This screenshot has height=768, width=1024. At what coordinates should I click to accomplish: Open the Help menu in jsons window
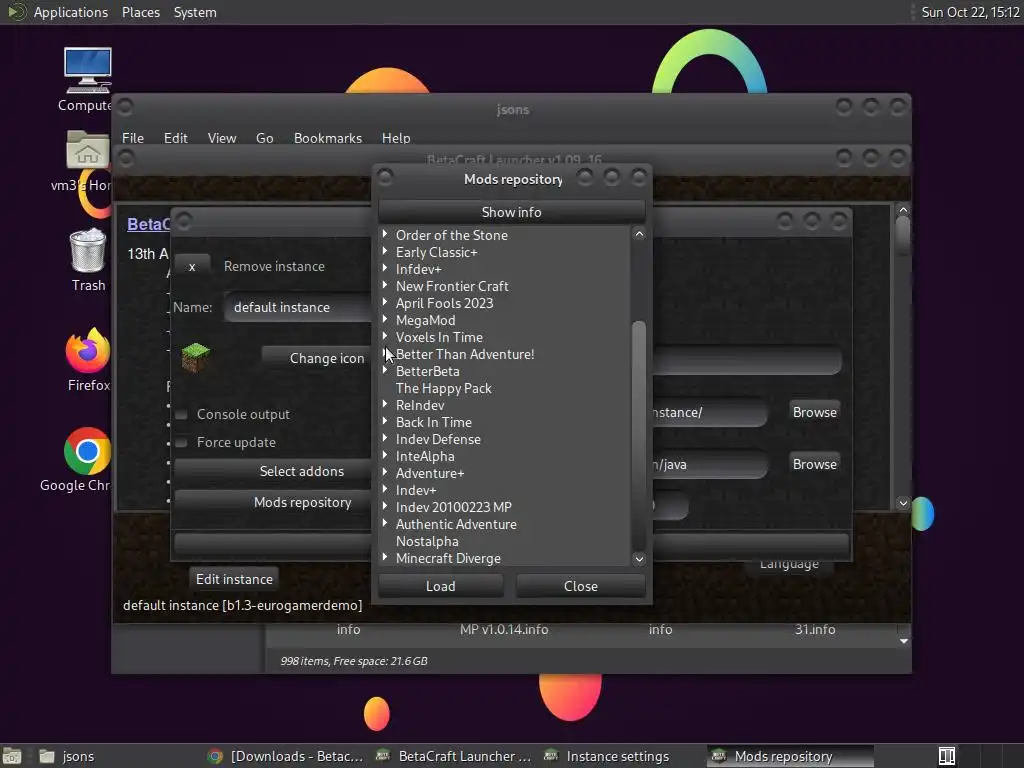tap(396, 138)
